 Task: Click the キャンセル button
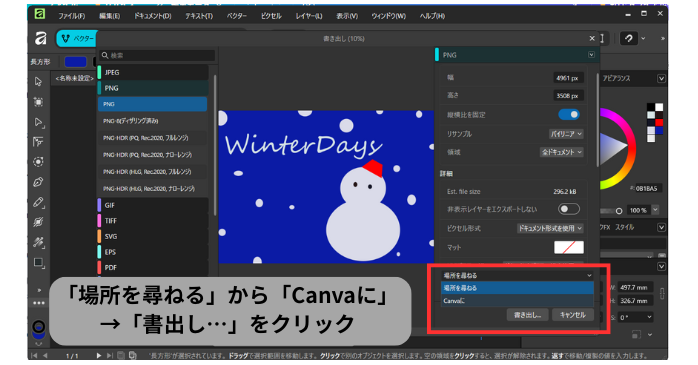pos(572,315)
